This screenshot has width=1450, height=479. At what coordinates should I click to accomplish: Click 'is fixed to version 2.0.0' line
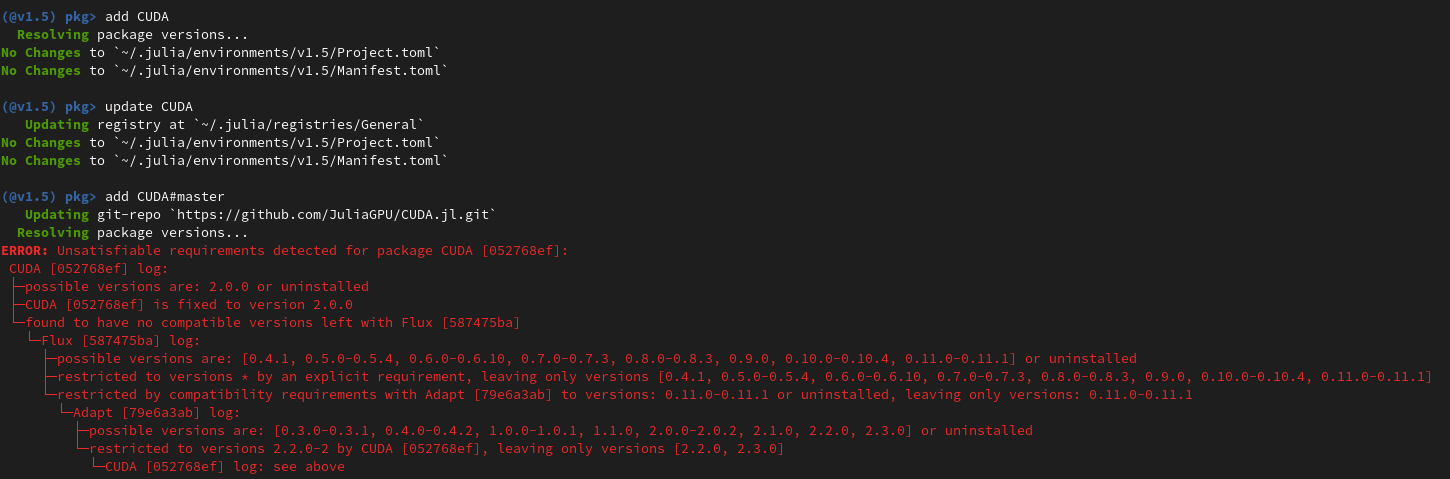coord(188,304)
